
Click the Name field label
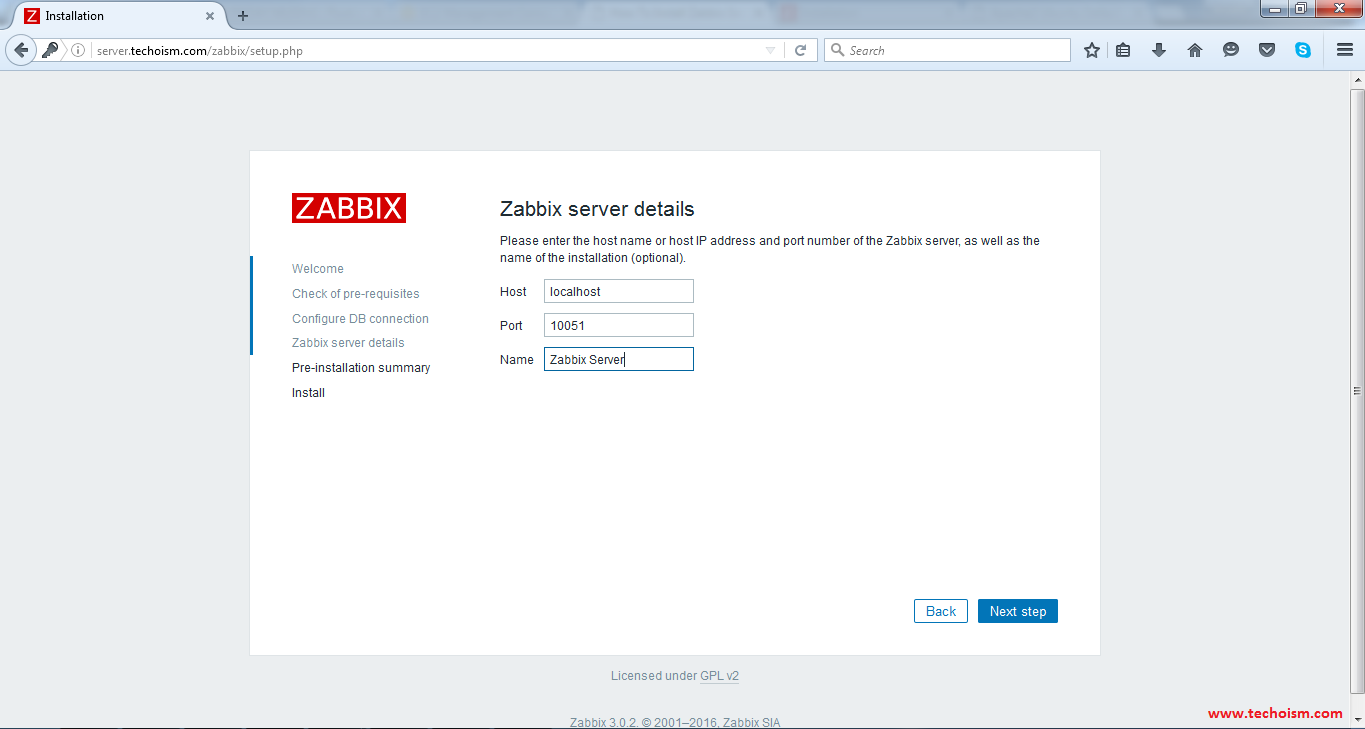tap(517, 360)
